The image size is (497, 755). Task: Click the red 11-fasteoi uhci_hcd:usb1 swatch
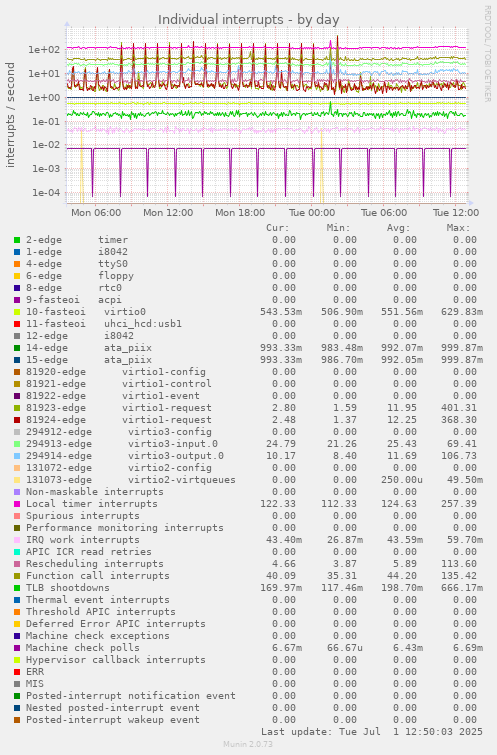point(17,324)
